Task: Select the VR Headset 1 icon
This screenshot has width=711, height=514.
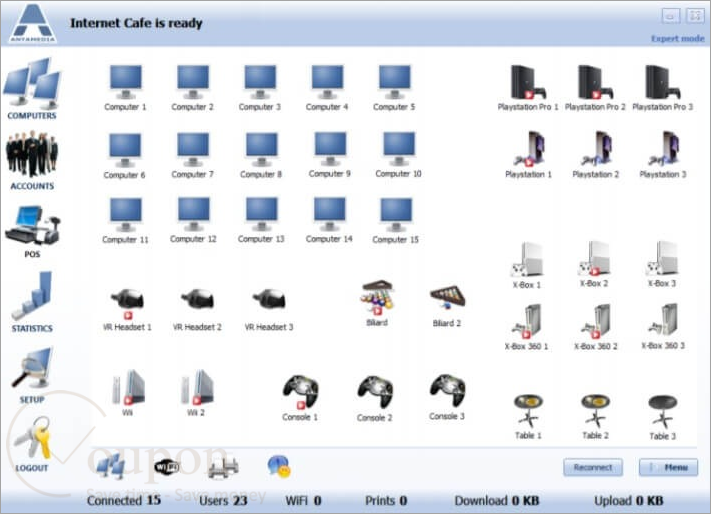Action: [x=127, y=304]
